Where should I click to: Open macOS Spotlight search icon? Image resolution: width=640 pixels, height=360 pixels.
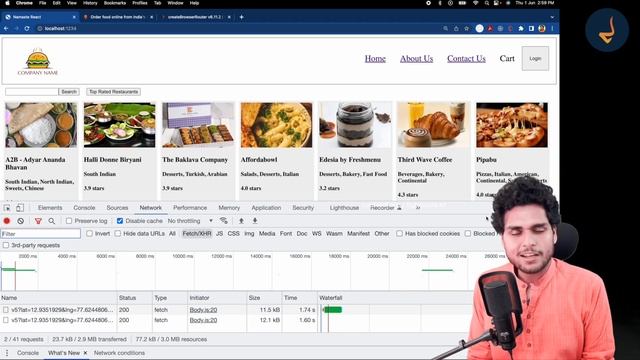pyautogui.click(x=487, y=3)
